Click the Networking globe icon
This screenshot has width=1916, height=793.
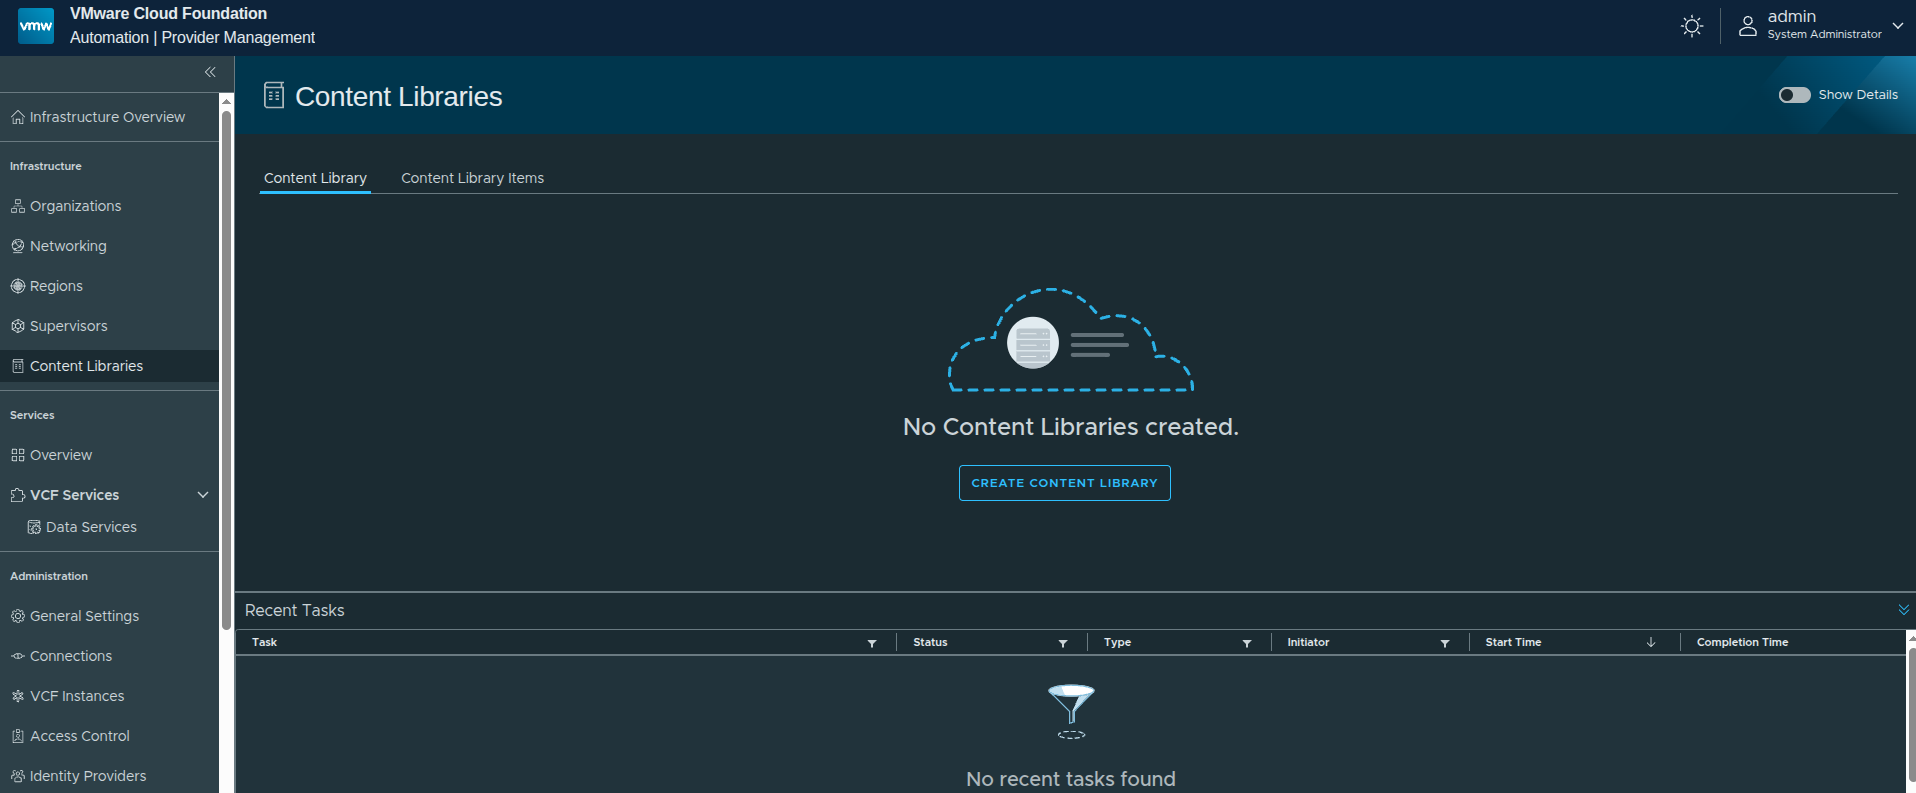click(x=17, y=246)
